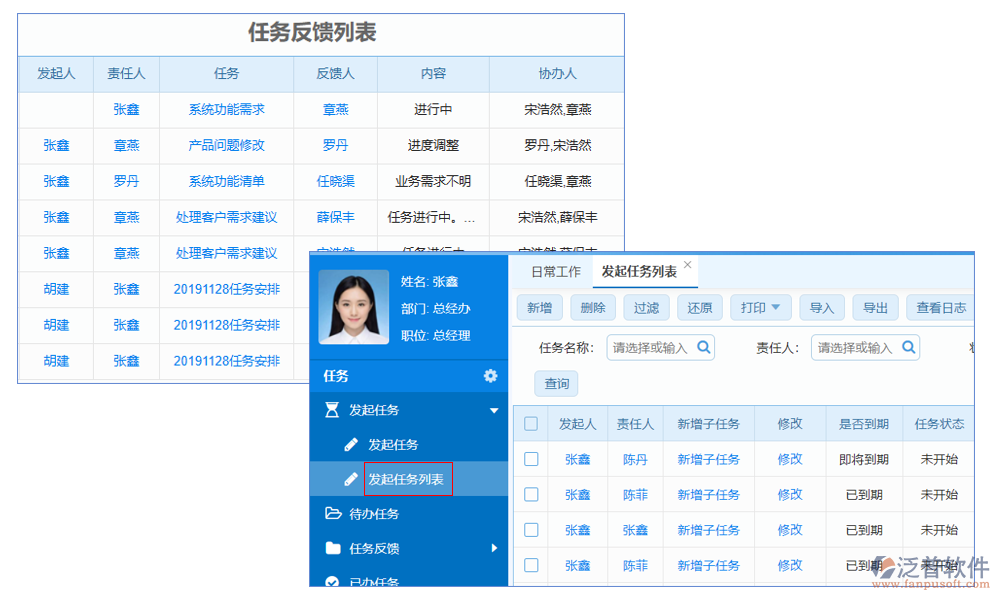The width and height of the screenshot is (1000, 600).
Task: Click the gear settings icon beside 任务
Action: (490, 376)
